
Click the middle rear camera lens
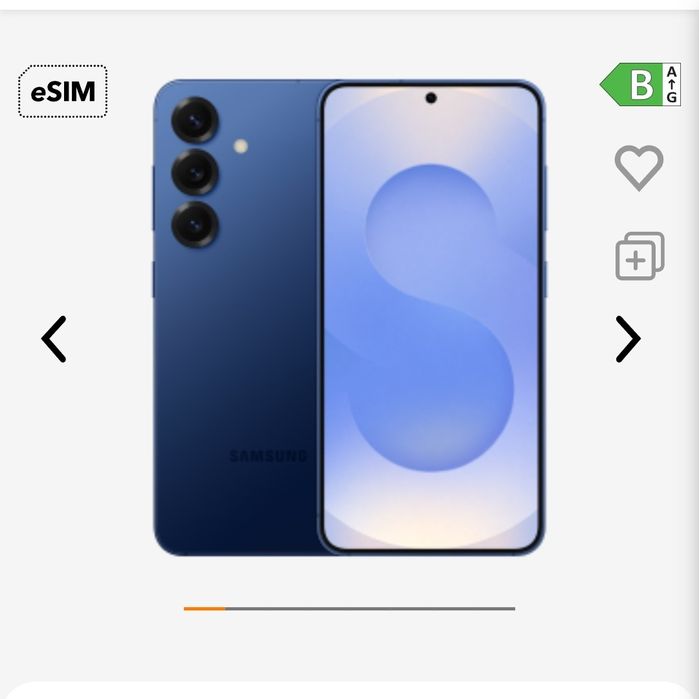(195, 172)
